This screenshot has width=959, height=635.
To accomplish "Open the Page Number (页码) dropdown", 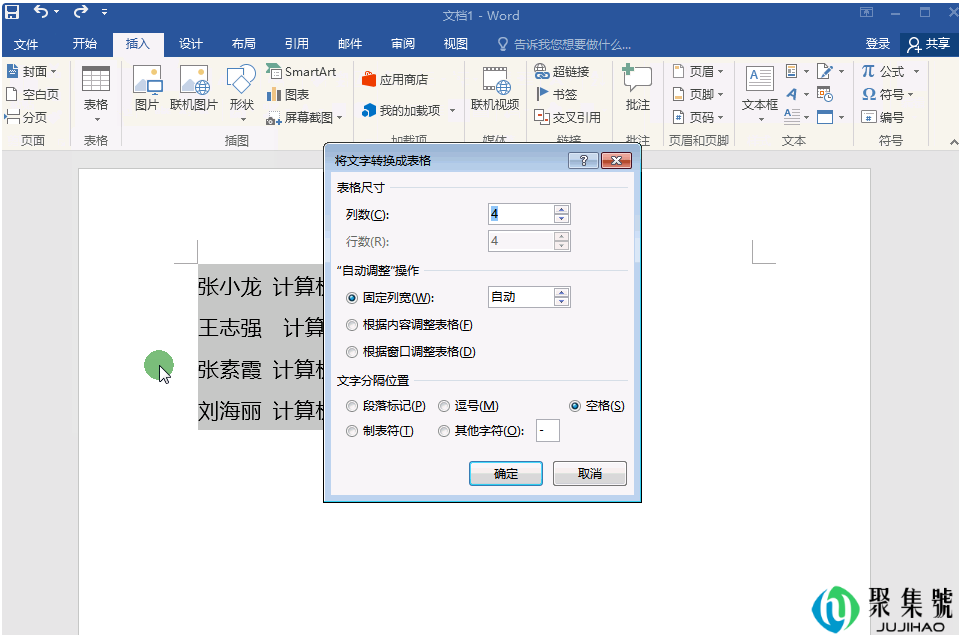I will click(x=698, y=117).
